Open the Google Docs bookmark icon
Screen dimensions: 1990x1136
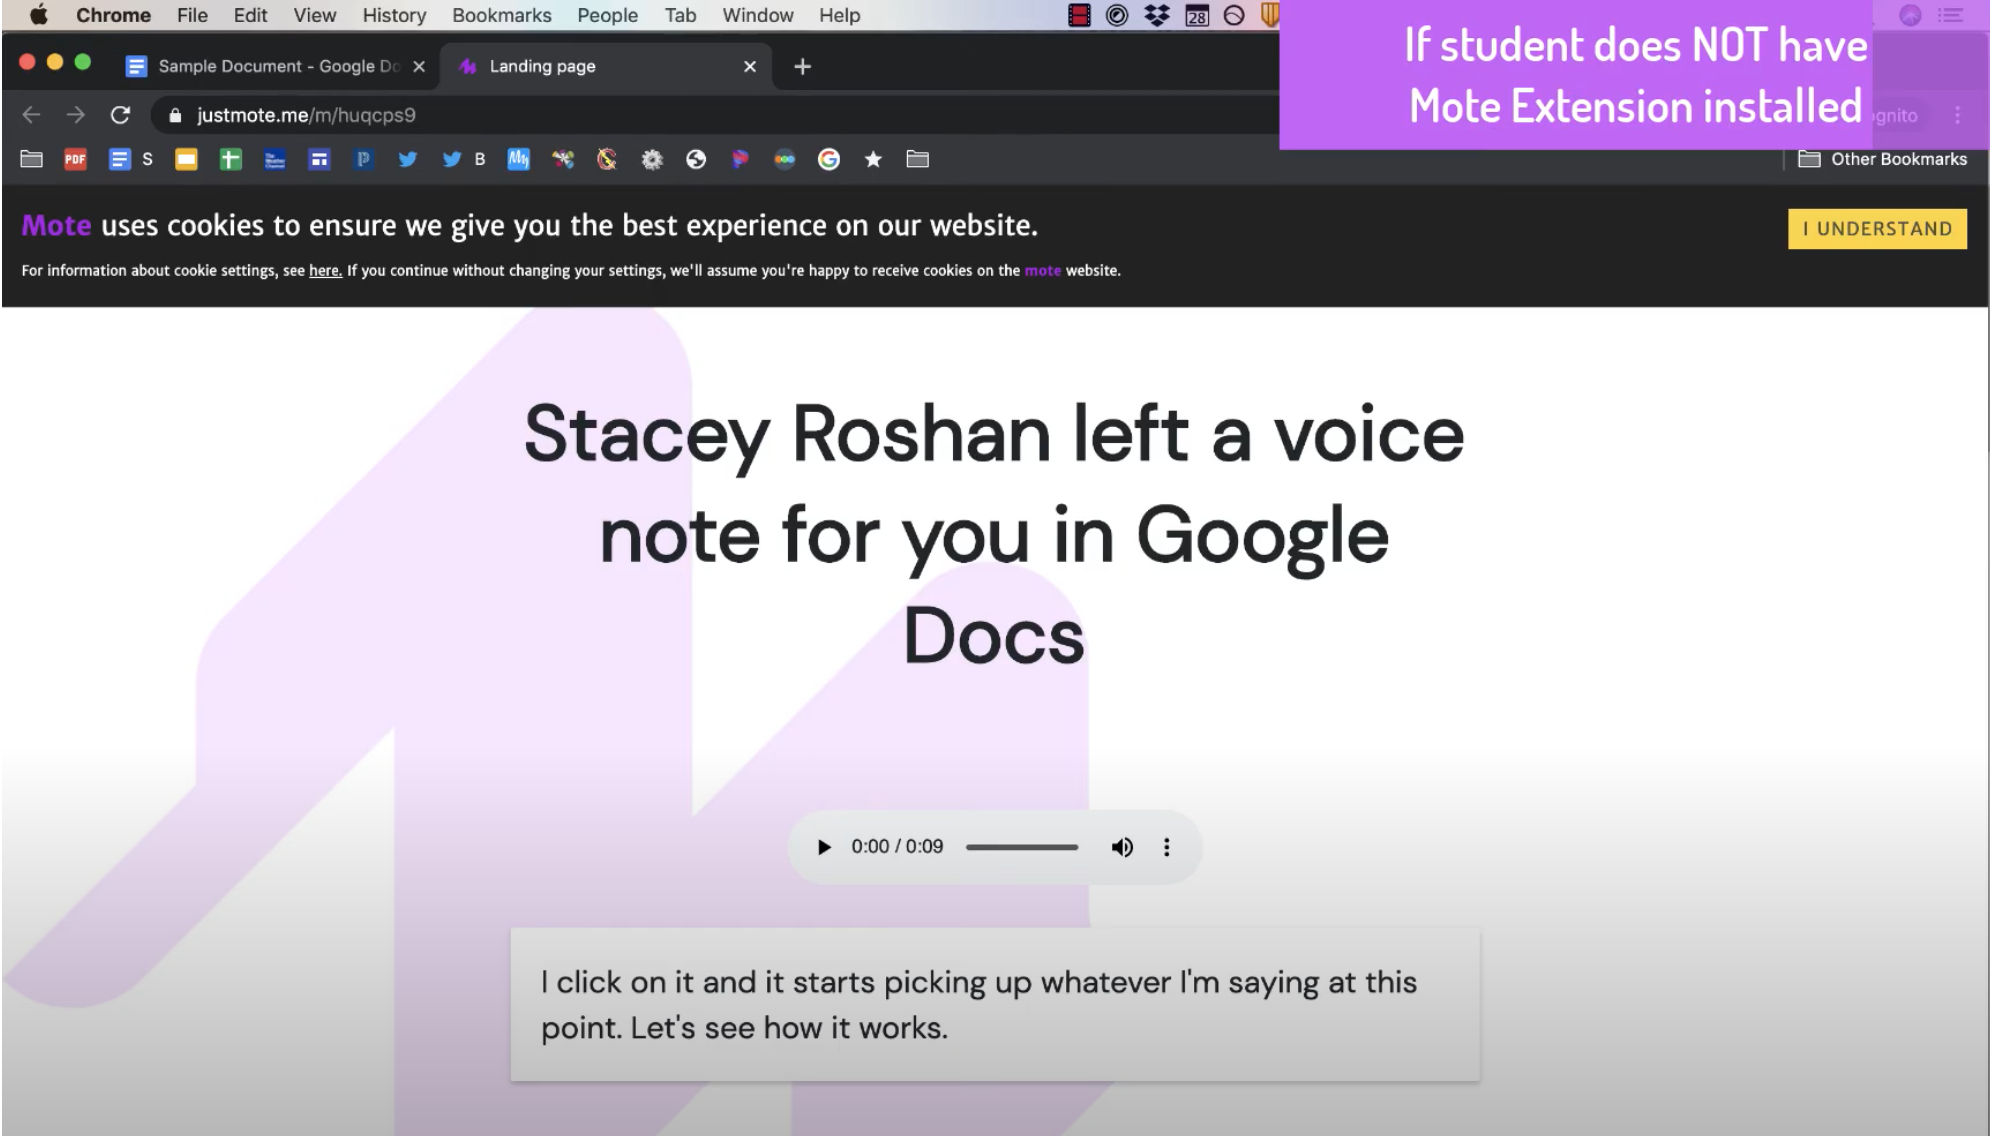pyautogui.click(x=119, y=159)
